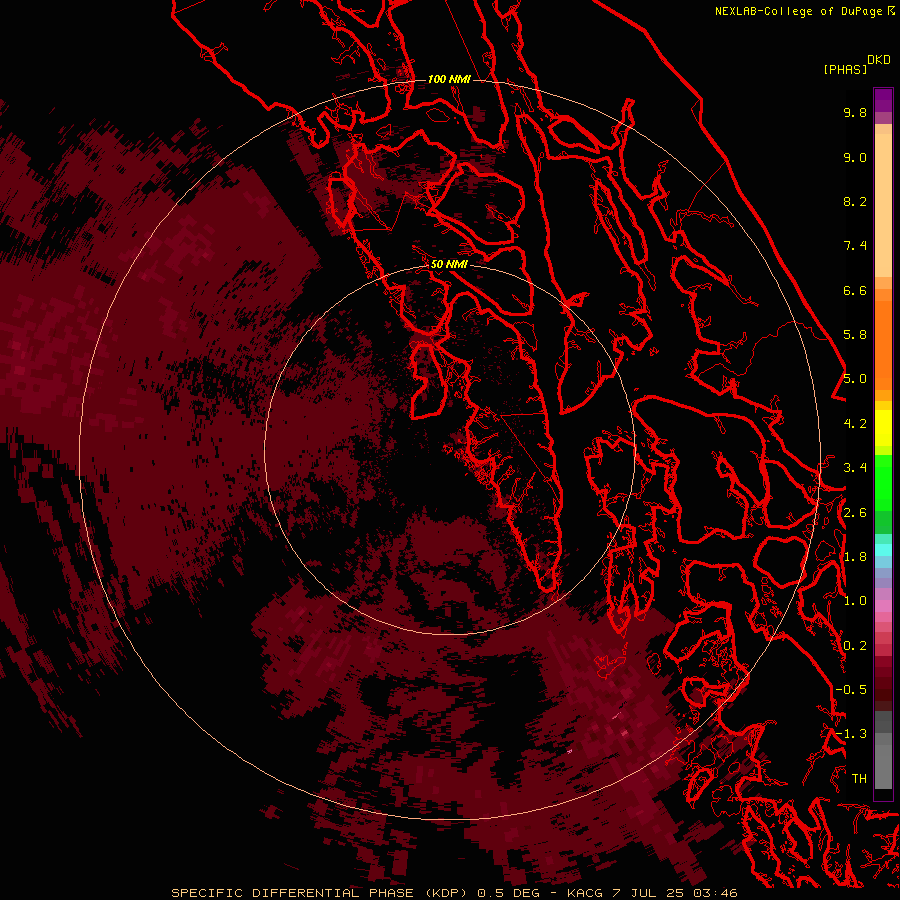Click the 8.2 scale value

(x=855, y=201)
